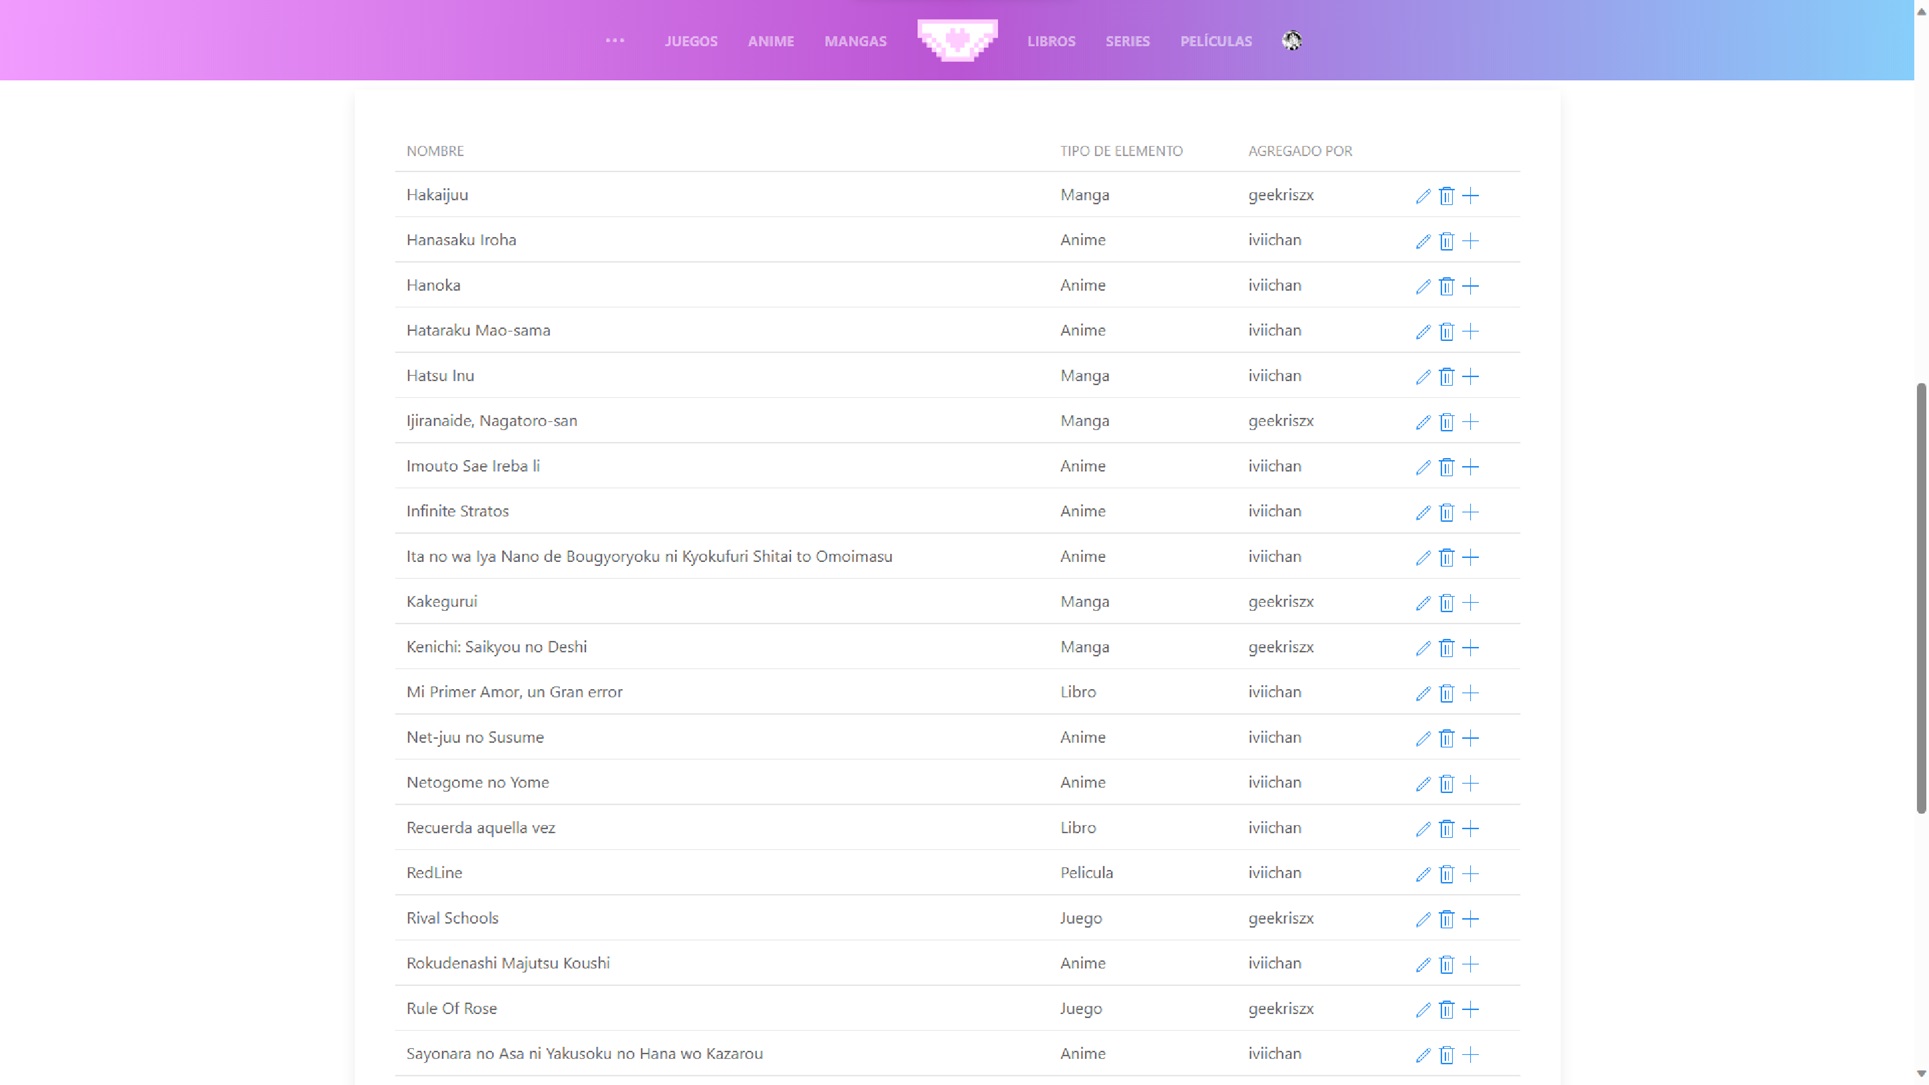1929x1085 pixels.
Task: Click trash icon for RedLine row
Action: [x=1446, y=874]
